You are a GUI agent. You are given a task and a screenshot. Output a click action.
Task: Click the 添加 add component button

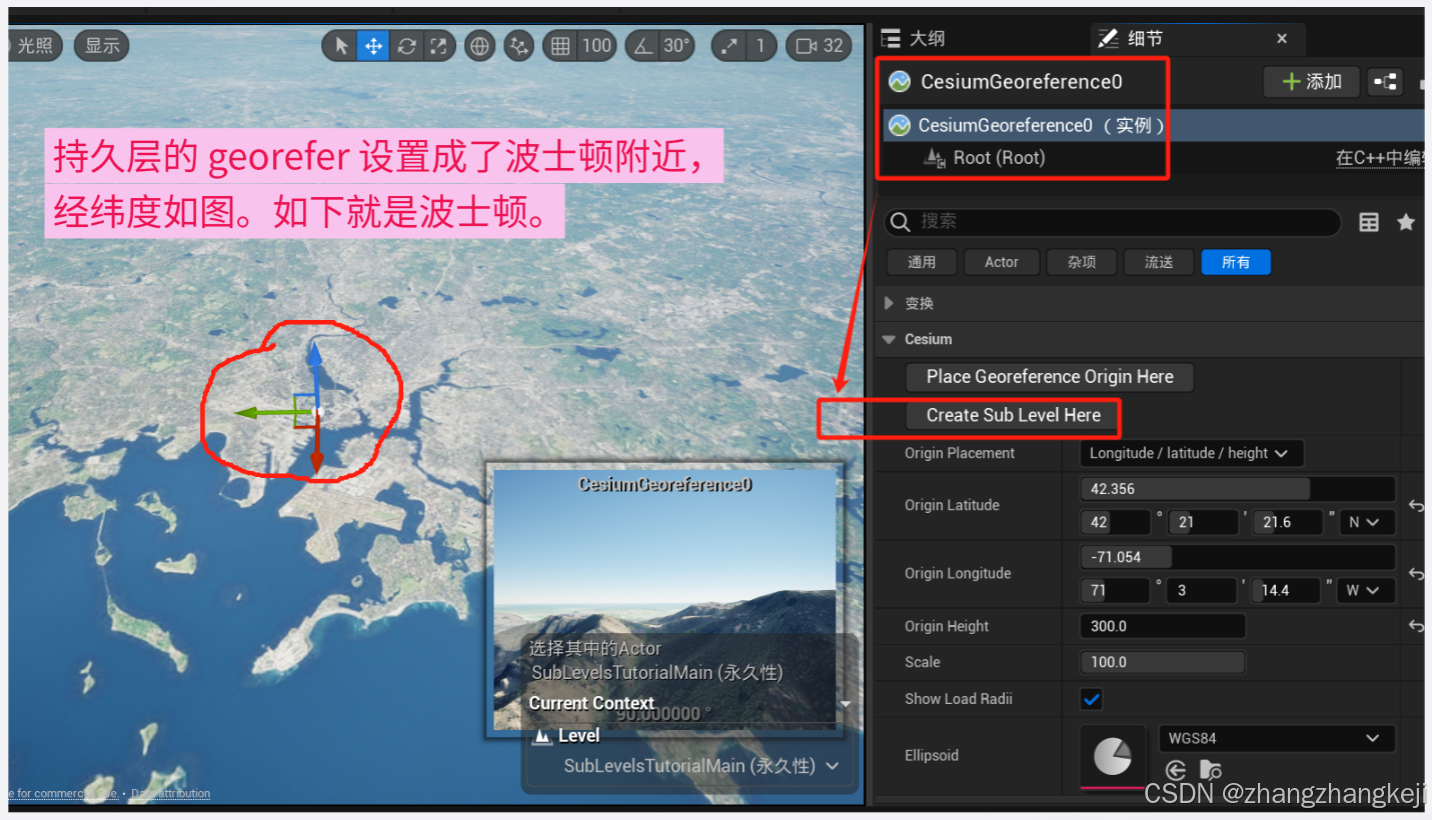[1311, 82]
